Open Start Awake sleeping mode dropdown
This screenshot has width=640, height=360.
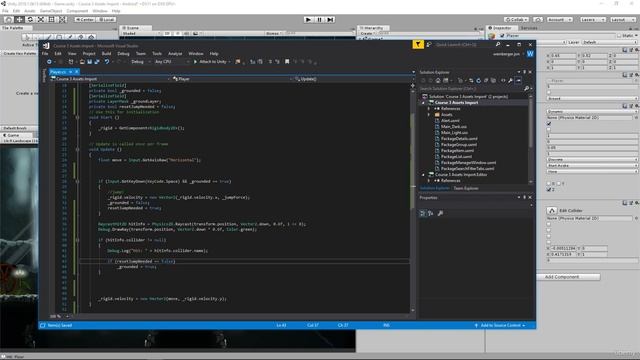coord(592,166)
